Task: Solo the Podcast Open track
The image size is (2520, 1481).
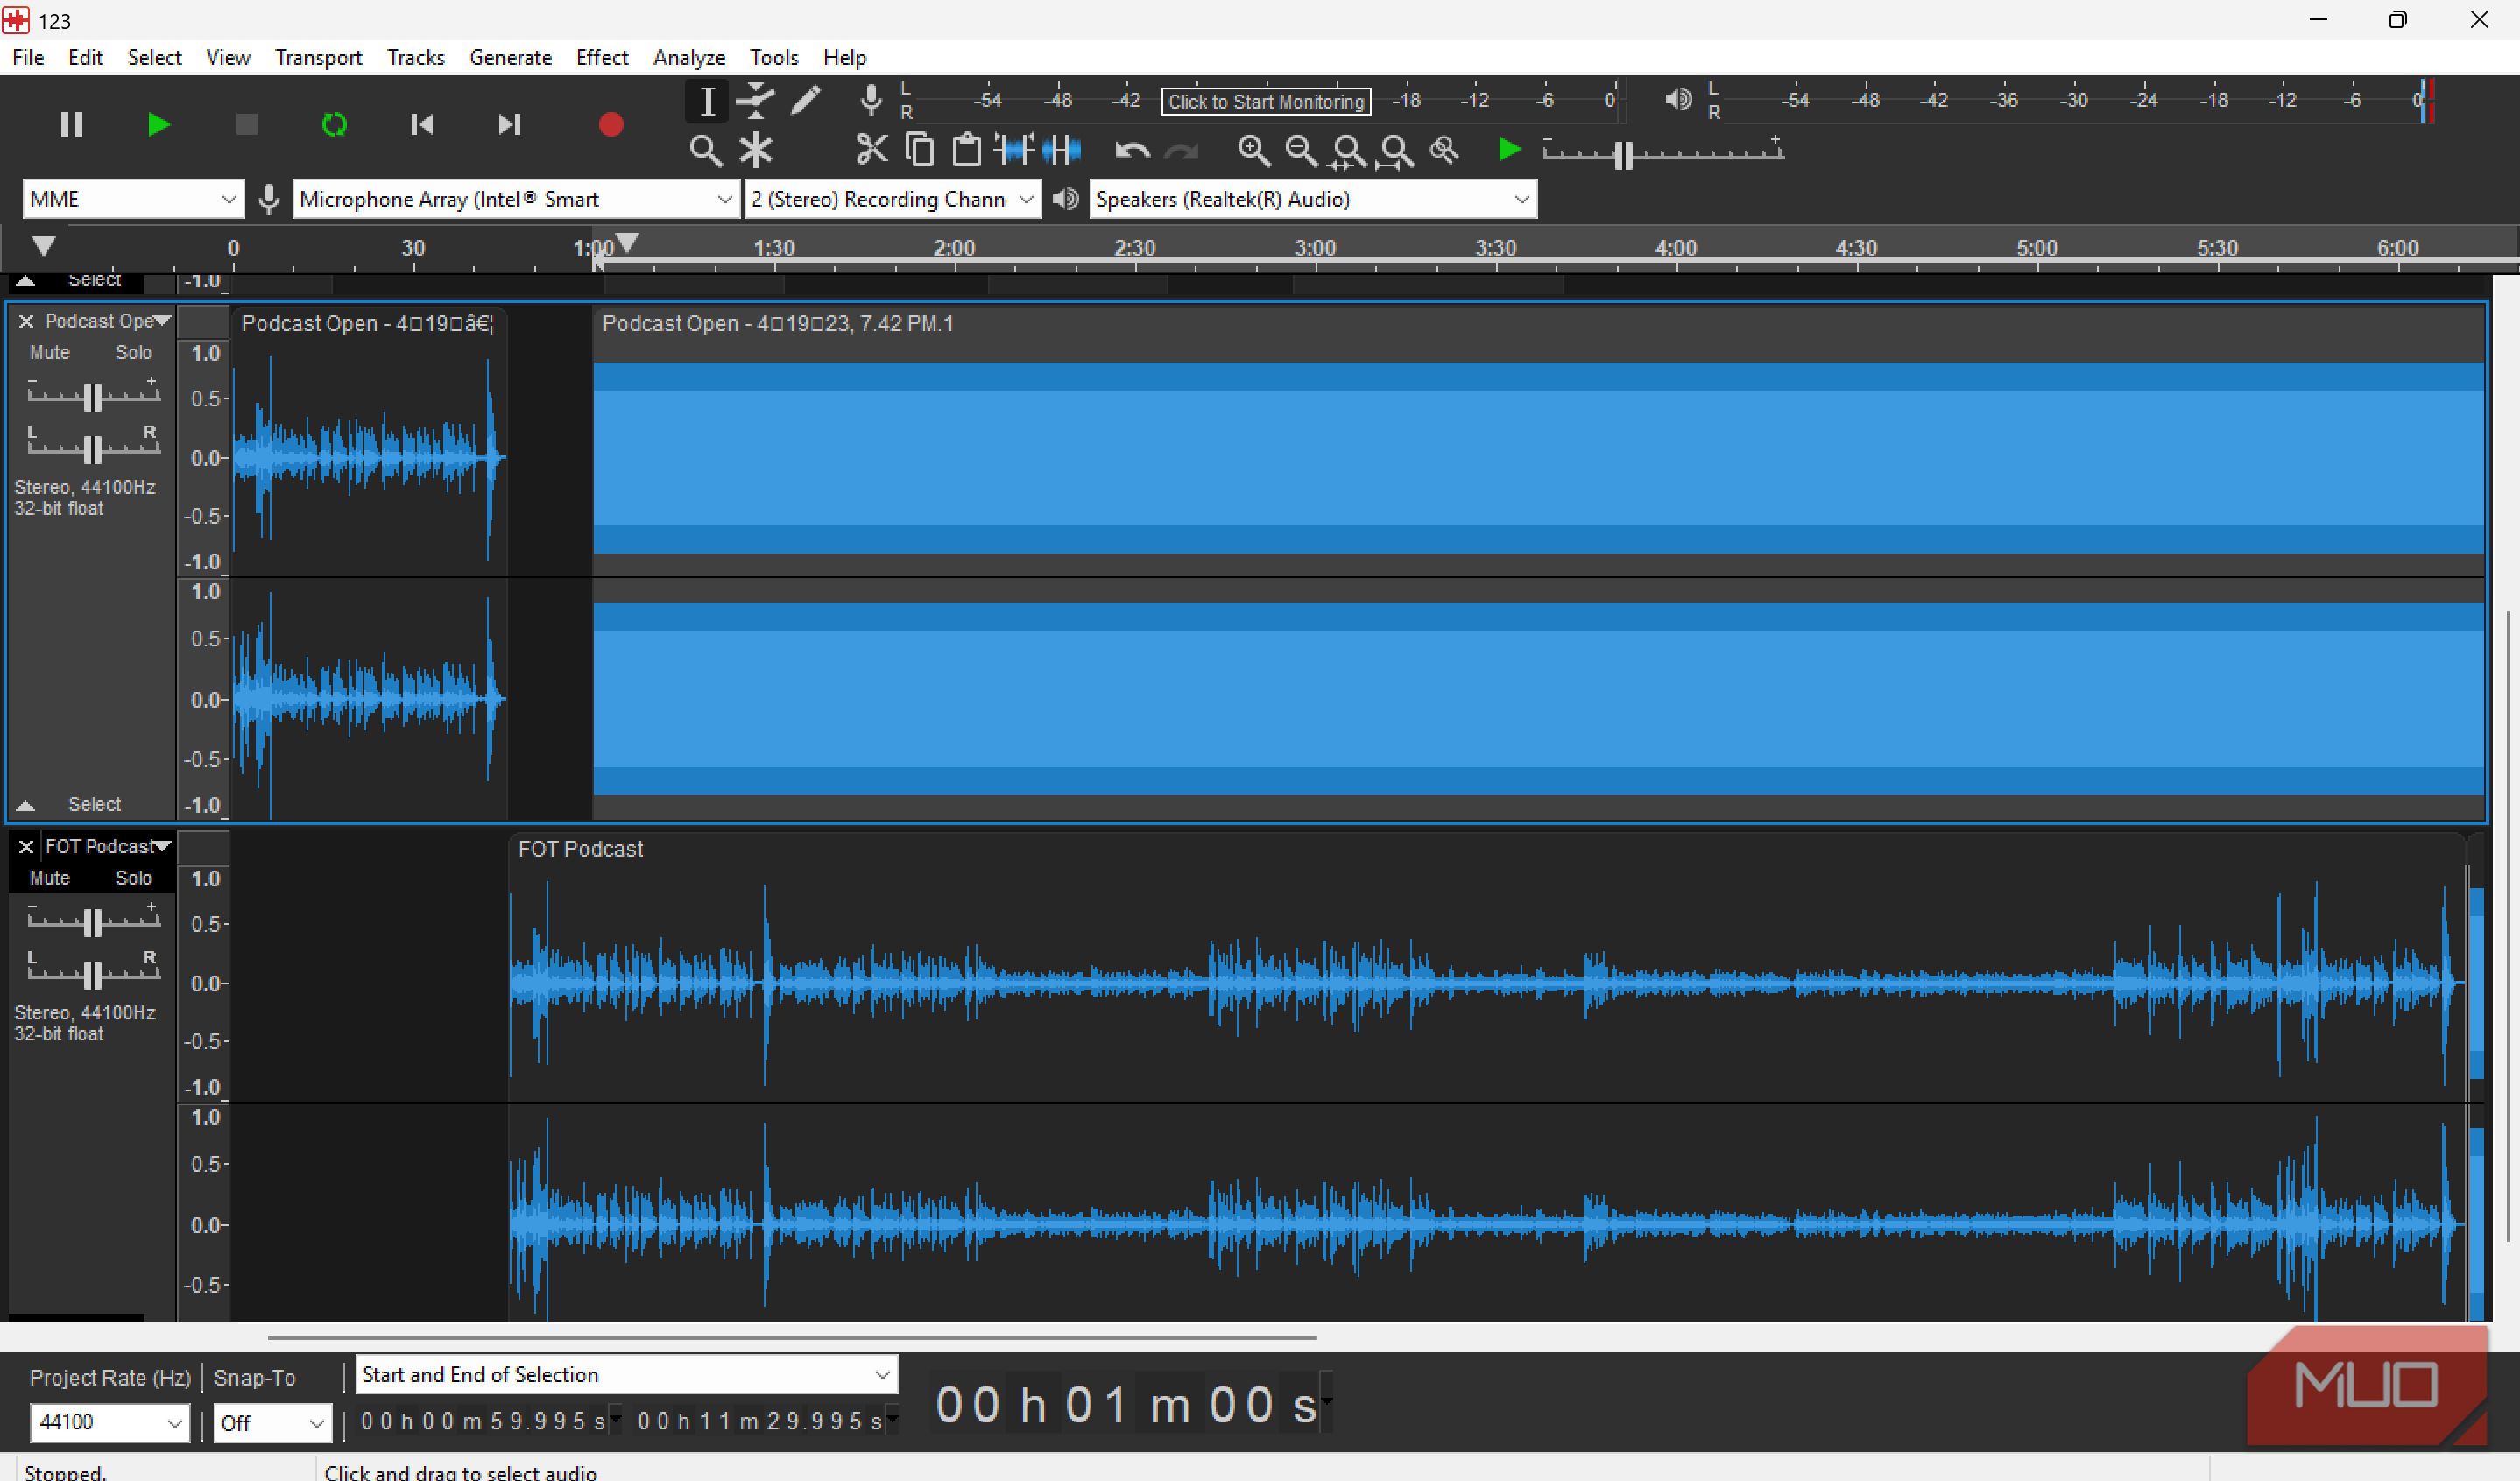Action: (133, 353)
